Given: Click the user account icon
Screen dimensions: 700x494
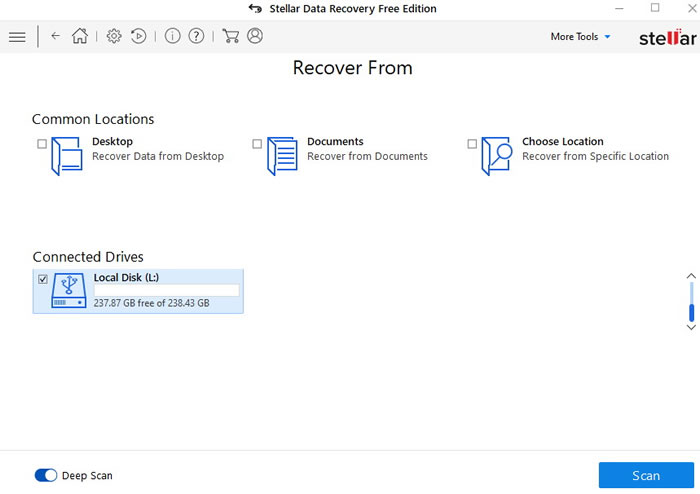Looking at the screenshot, I should tap(255, 37).
